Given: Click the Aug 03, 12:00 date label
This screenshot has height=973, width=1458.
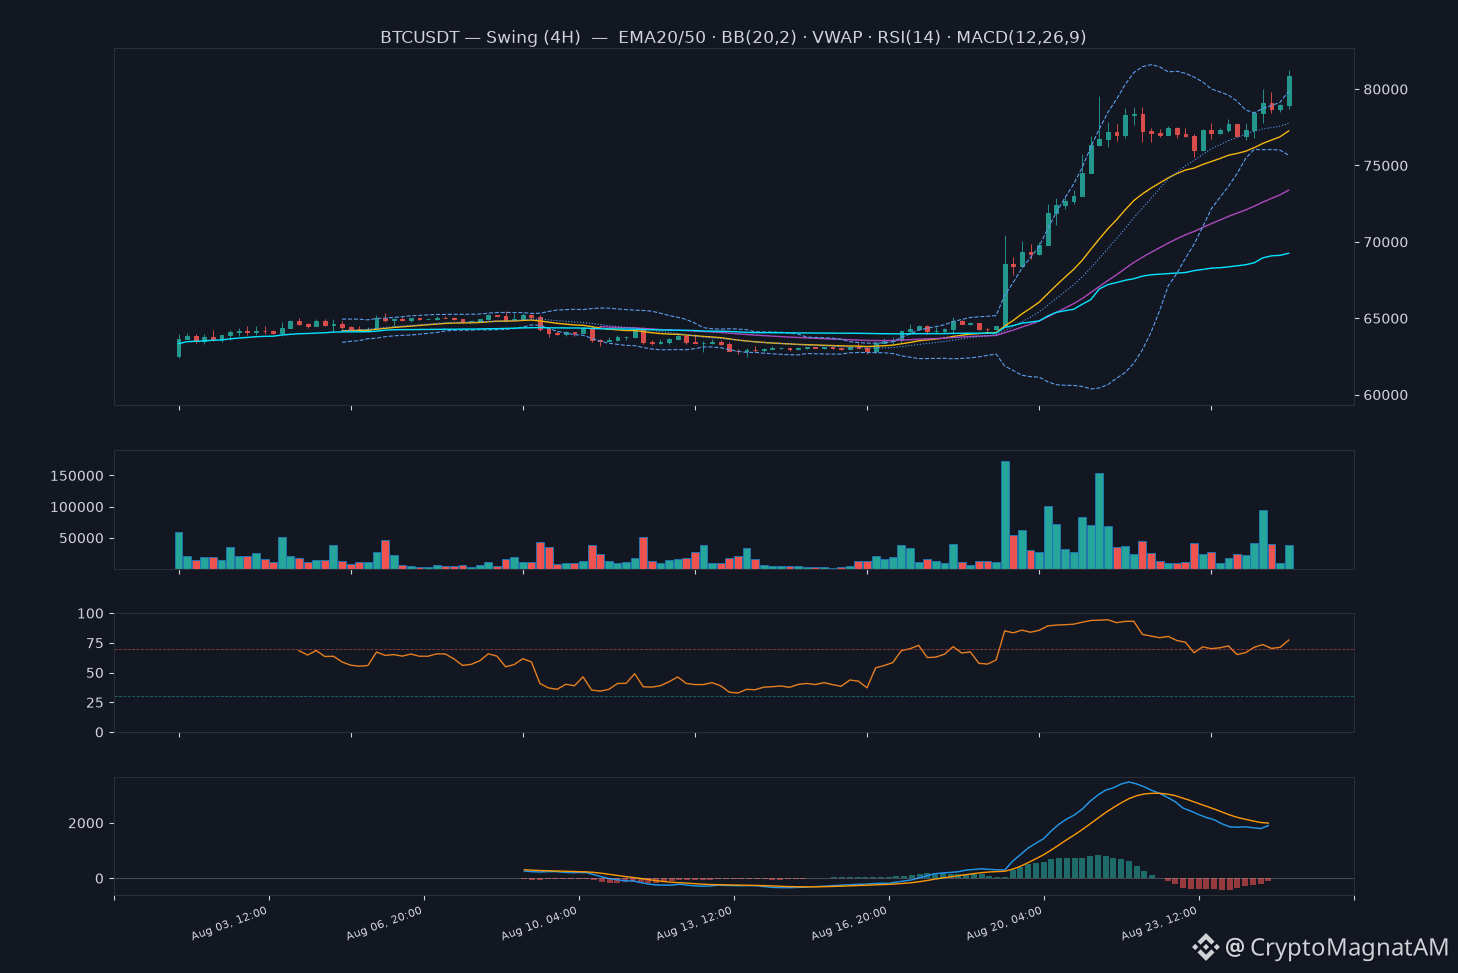Looking at the screenshot, I should pyautogui.click(x=230, y=923).
